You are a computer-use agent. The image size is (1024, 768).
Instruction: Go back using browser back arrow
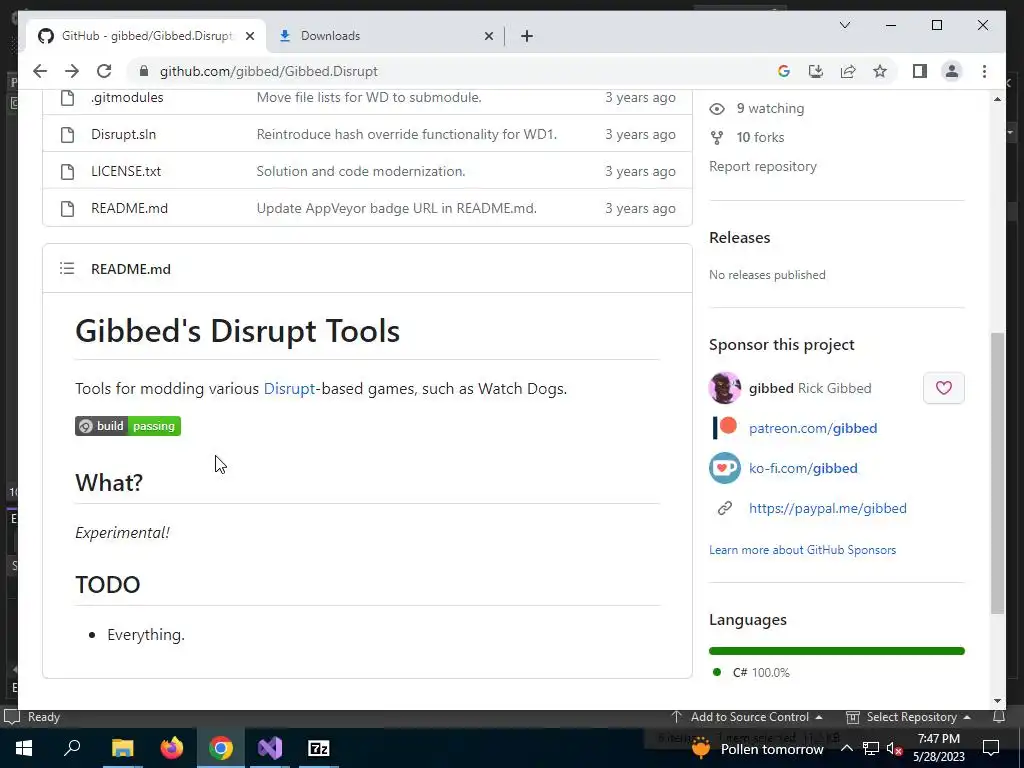[40, 71]
